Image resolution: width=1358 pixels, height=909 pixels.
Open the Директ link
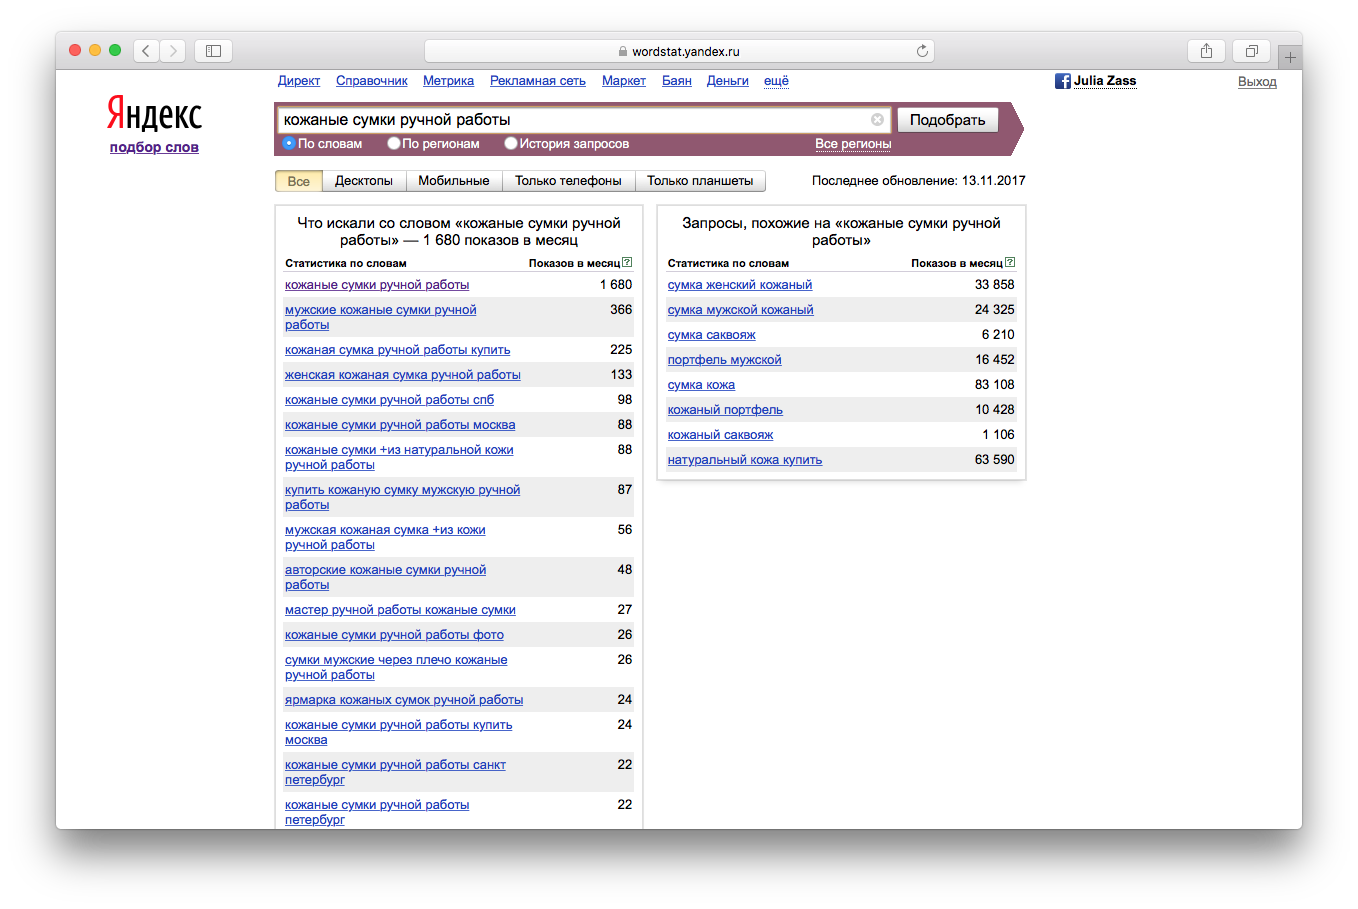coord(299,80)
